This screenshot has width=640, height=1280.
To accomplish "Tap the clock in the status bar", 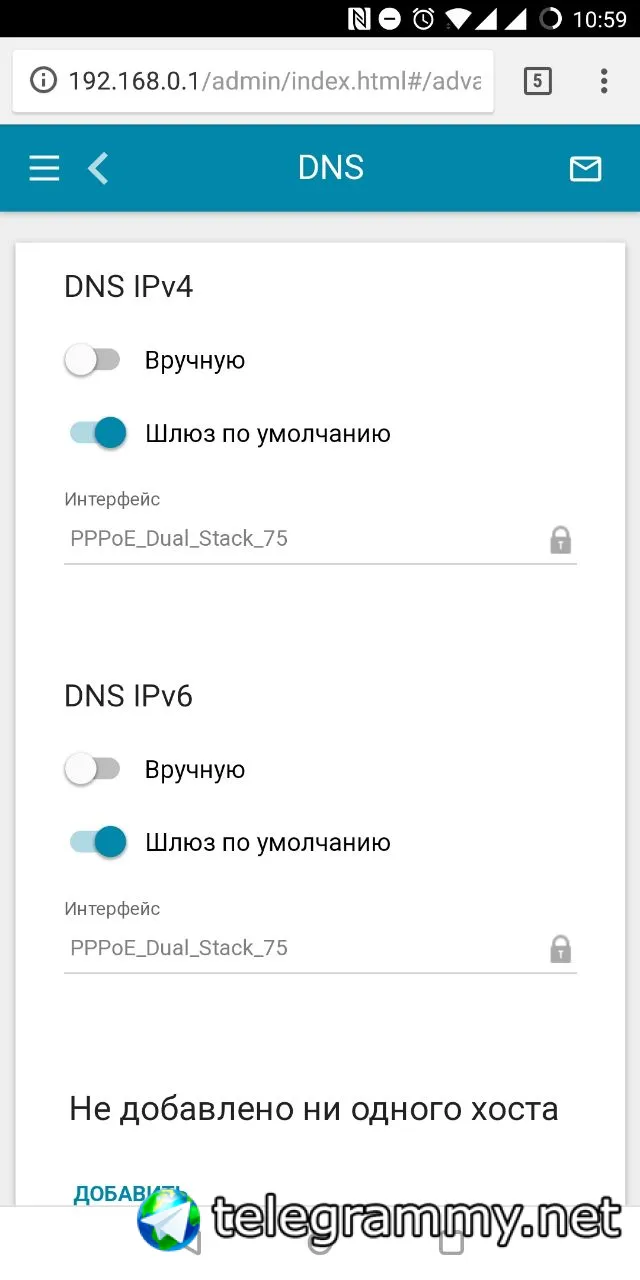I will pyautogui.click(x=602, y=18).
